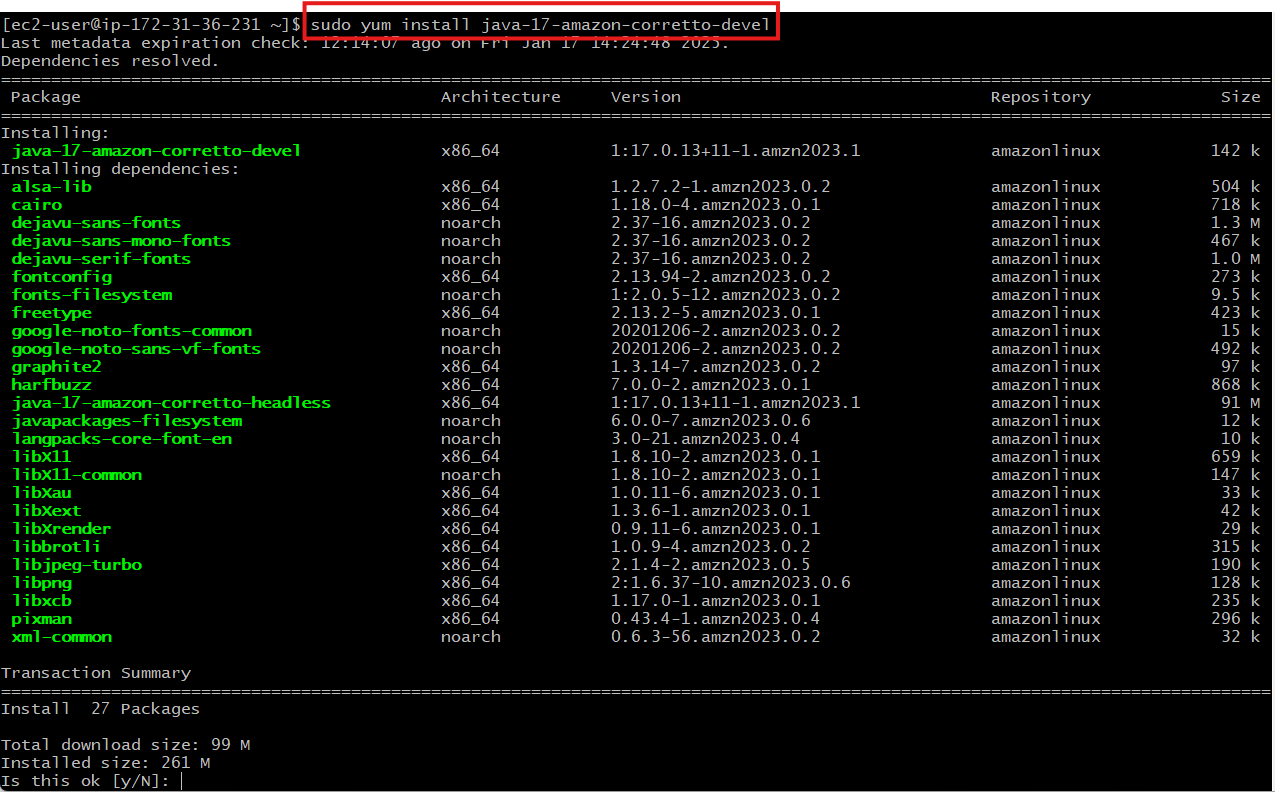Select the command text 'sudo yum install java-17-amazon-corretto-devel'
Screen dimensions: 1275x792
[540, 24]
